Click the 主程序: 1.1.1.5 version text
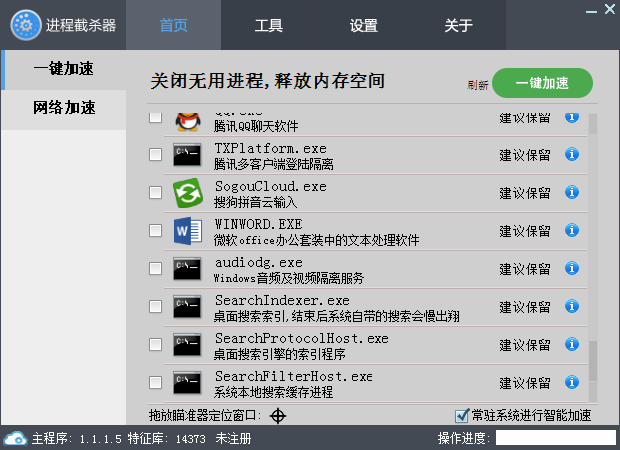 coord(77,439)
